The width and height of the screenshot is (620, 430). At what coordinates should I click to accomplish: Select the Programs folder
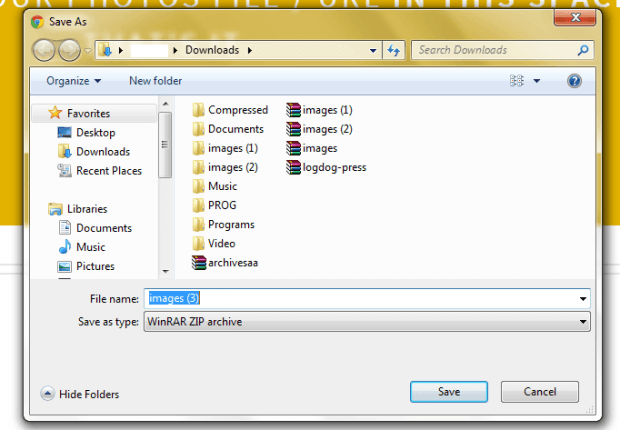coord(223,225)
